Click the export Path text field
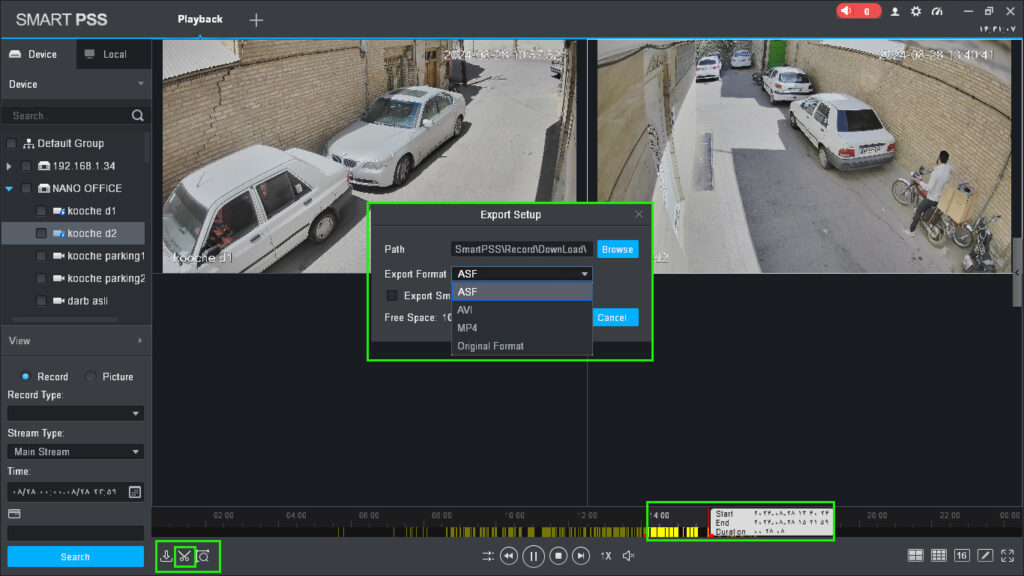 coord(522,249)
